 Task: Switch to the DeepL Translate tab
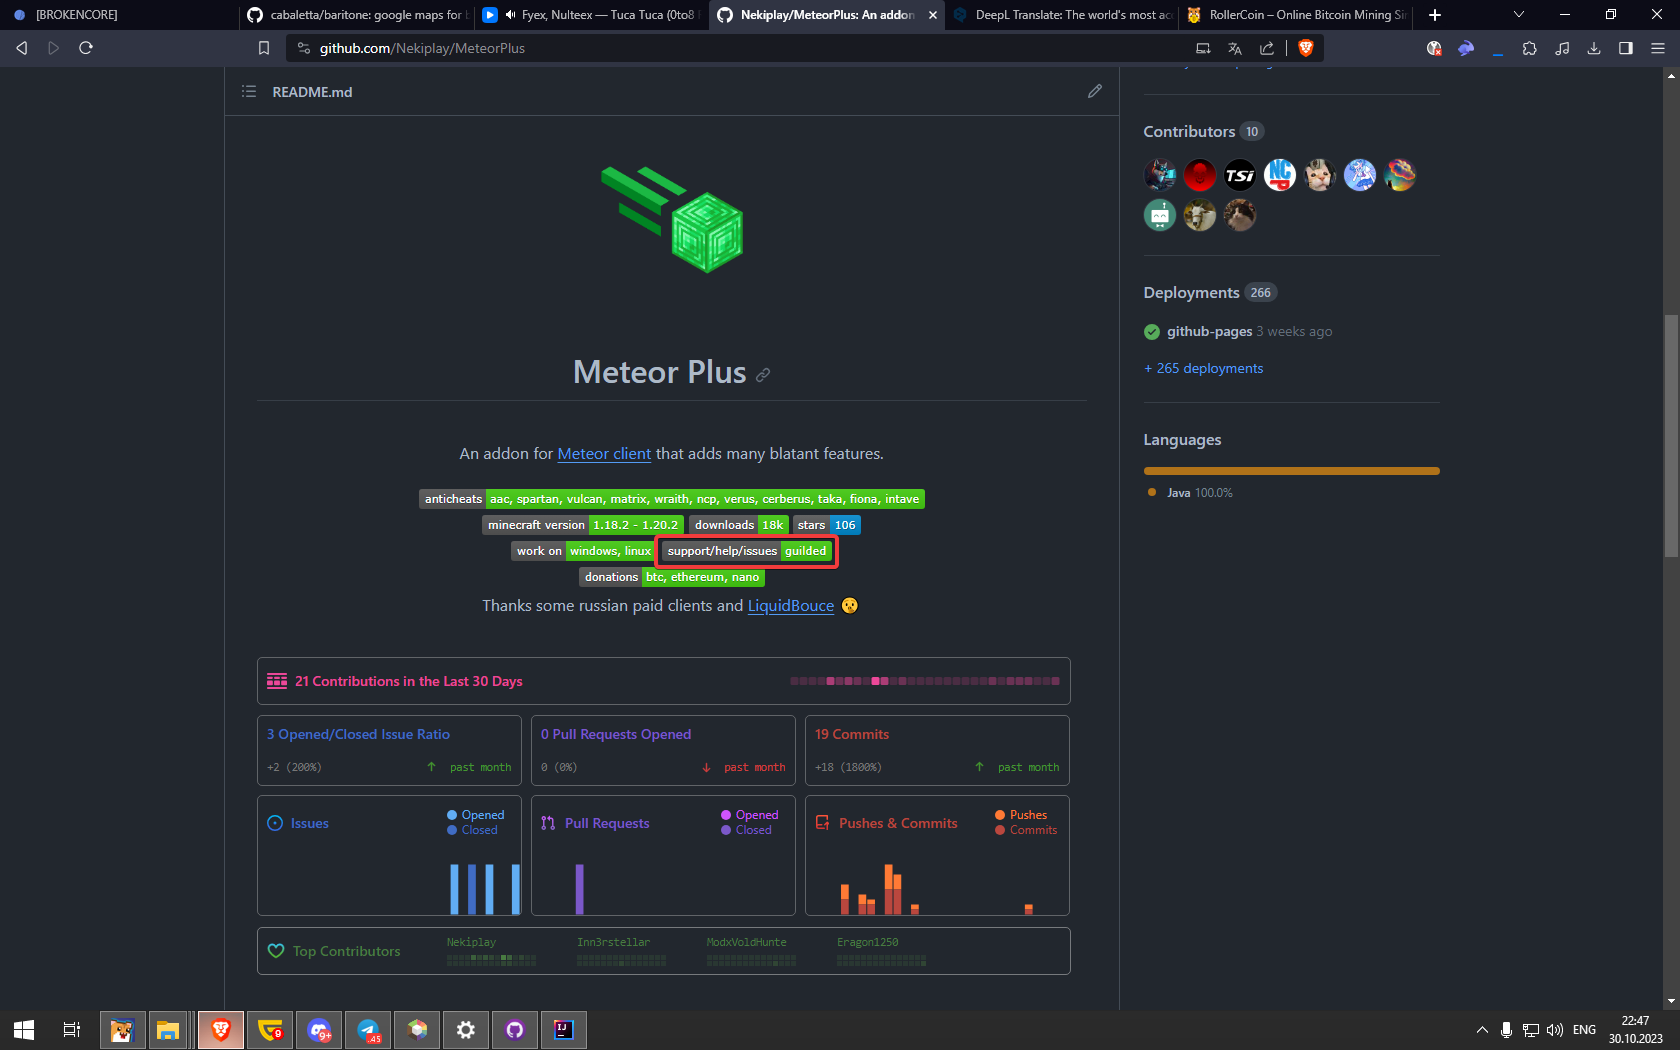click(1060, 15)
